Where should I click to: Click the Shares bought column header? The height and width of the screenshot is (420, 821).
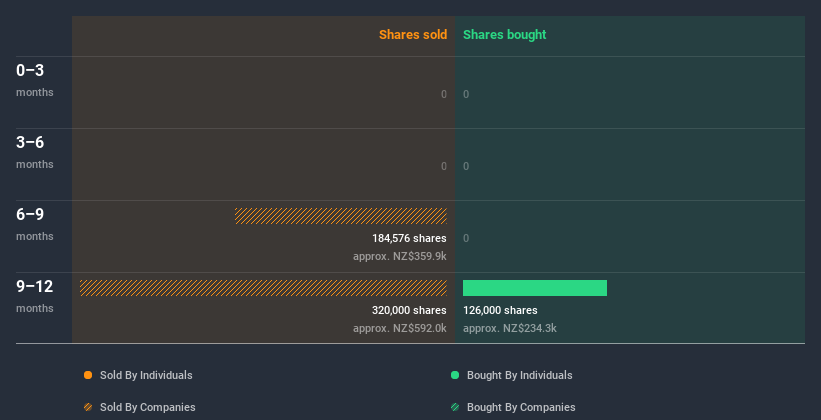click(x=505, y=35)
